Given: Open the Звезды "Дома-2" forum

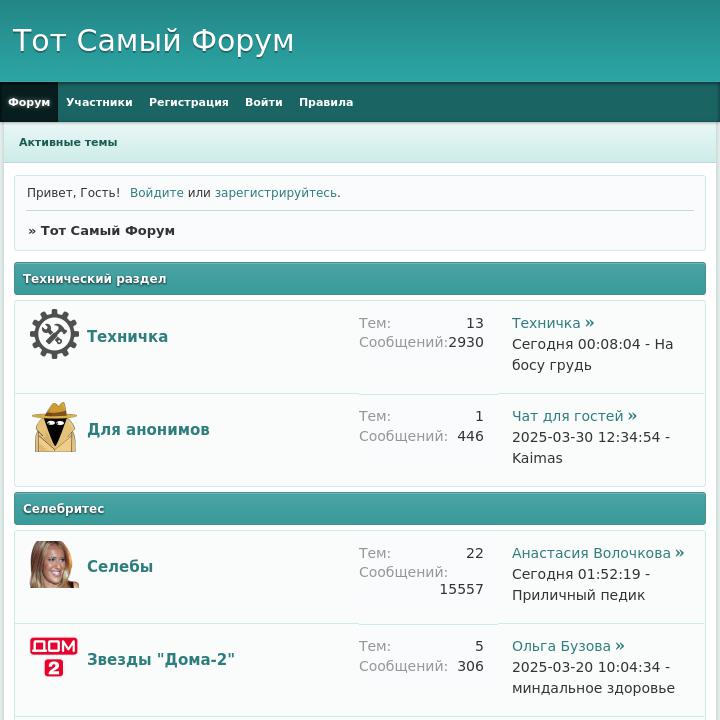Looking at the screenshot, I should [x=161, y=659].
